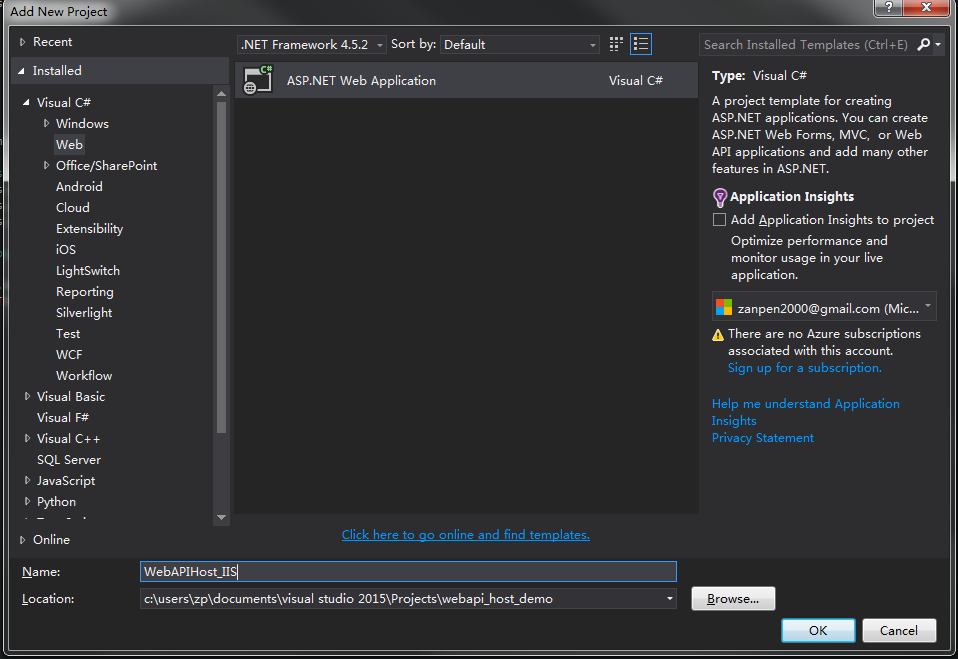958x659 pixels.
Task: Expand the Recent section
Action: tap(22, 42)
